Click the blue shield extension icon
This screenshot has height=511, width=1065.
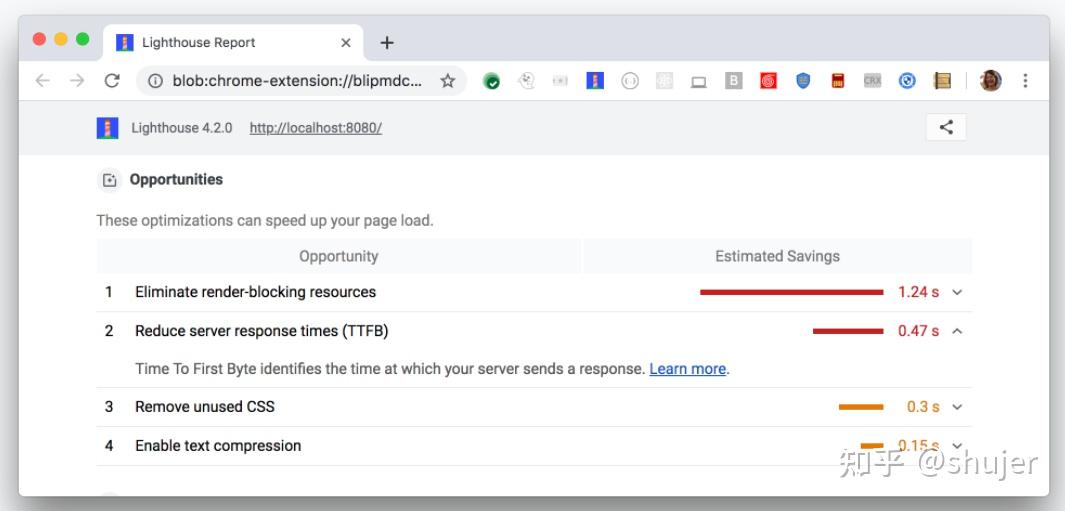[803, 81]
